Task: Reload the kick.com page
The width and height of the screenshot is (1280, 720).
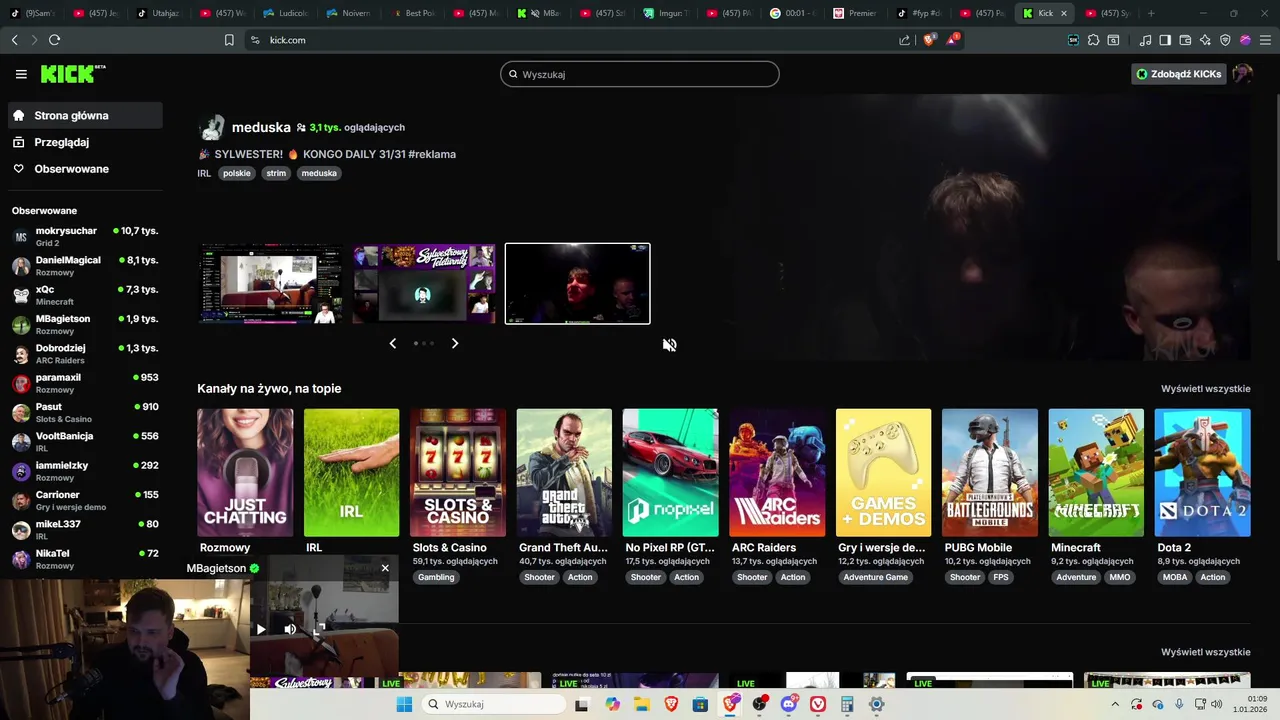Action: (54, 40)
